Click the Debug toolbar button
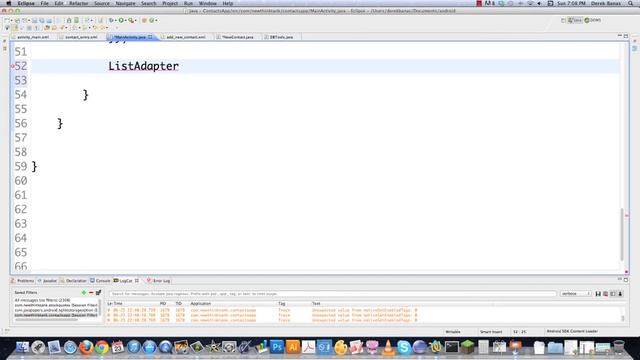The width and height of the screenshot is (640, 360). tap(111, 20)
